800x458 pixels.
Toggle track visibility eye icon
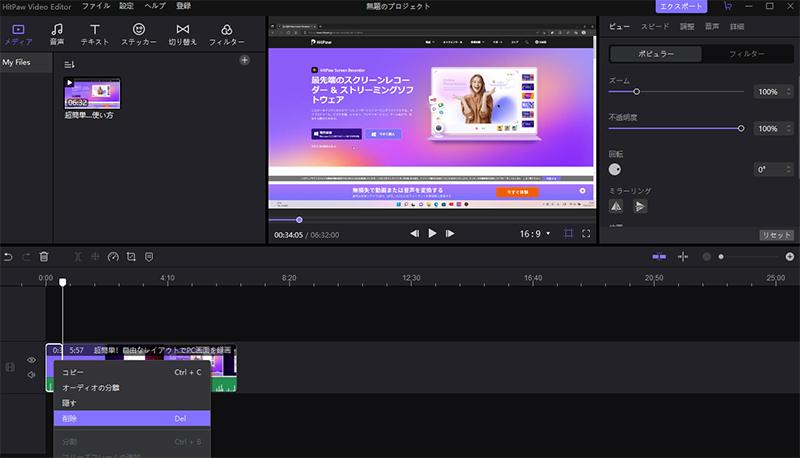pos(31,360)
